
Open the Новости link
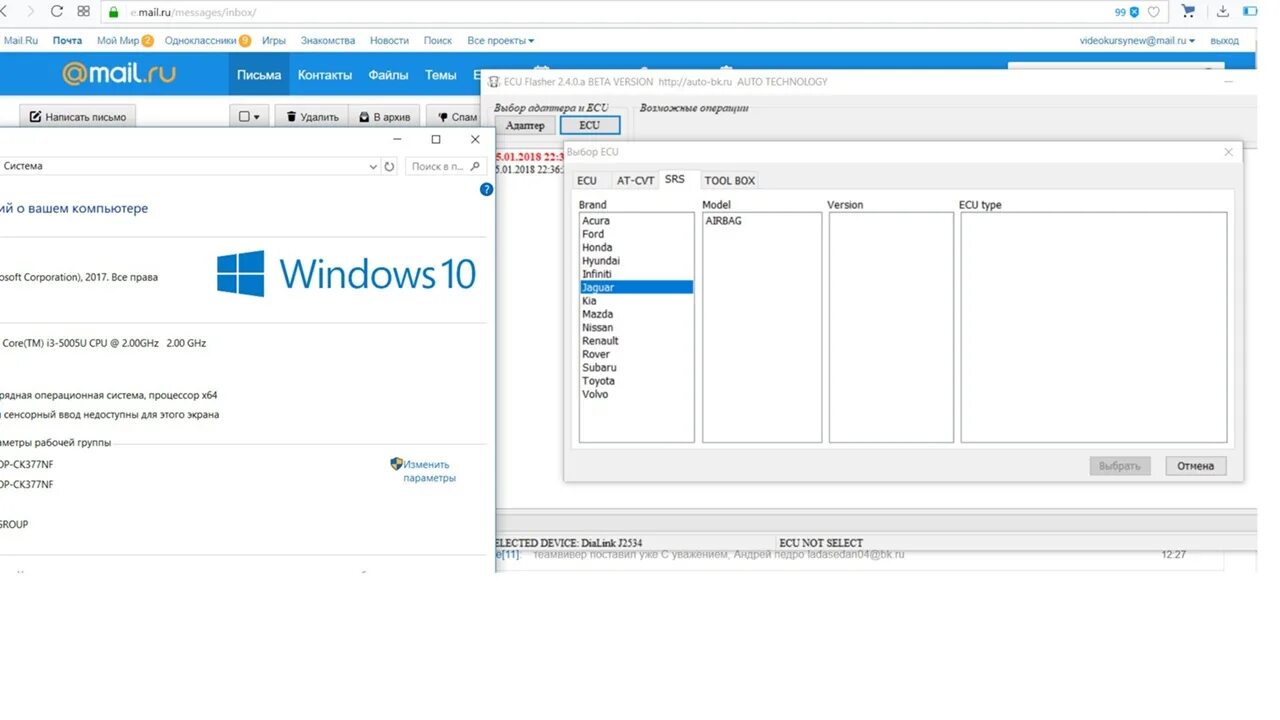coord(389,41)
